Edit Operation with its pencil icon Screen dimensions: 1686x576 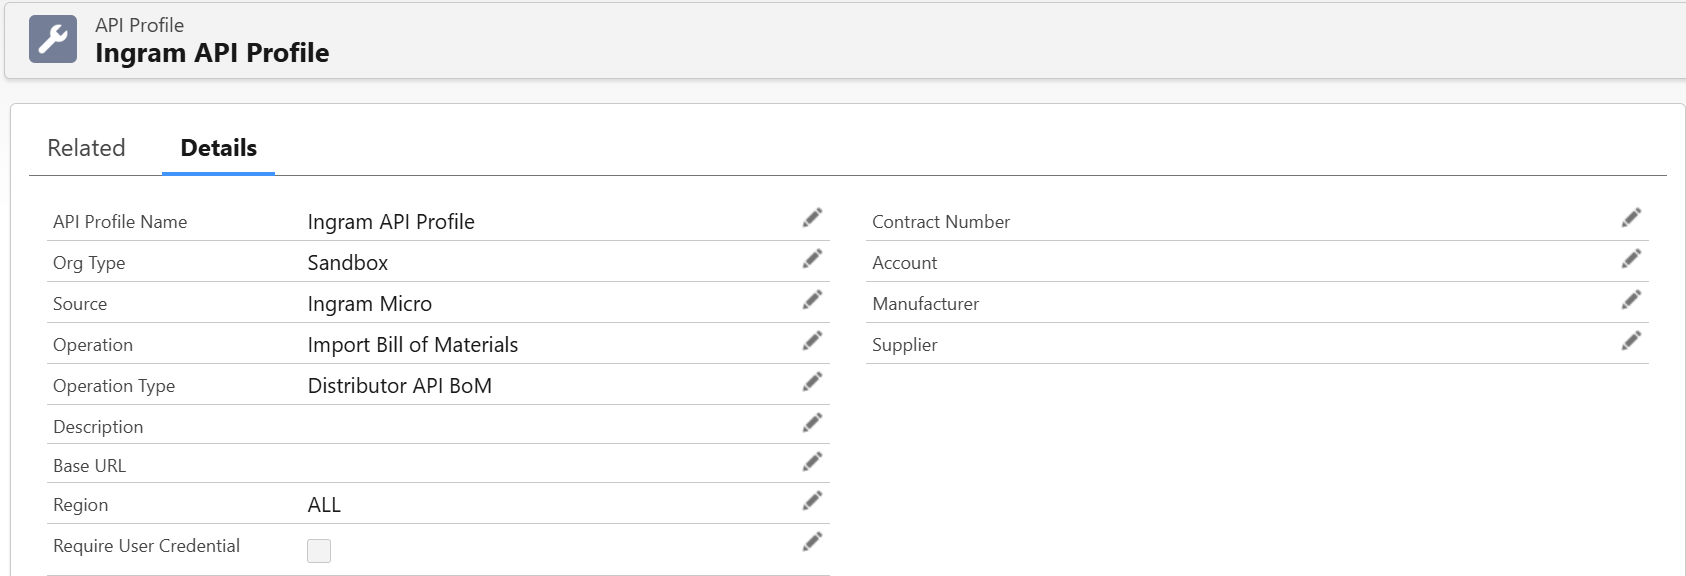click(812, 341)
